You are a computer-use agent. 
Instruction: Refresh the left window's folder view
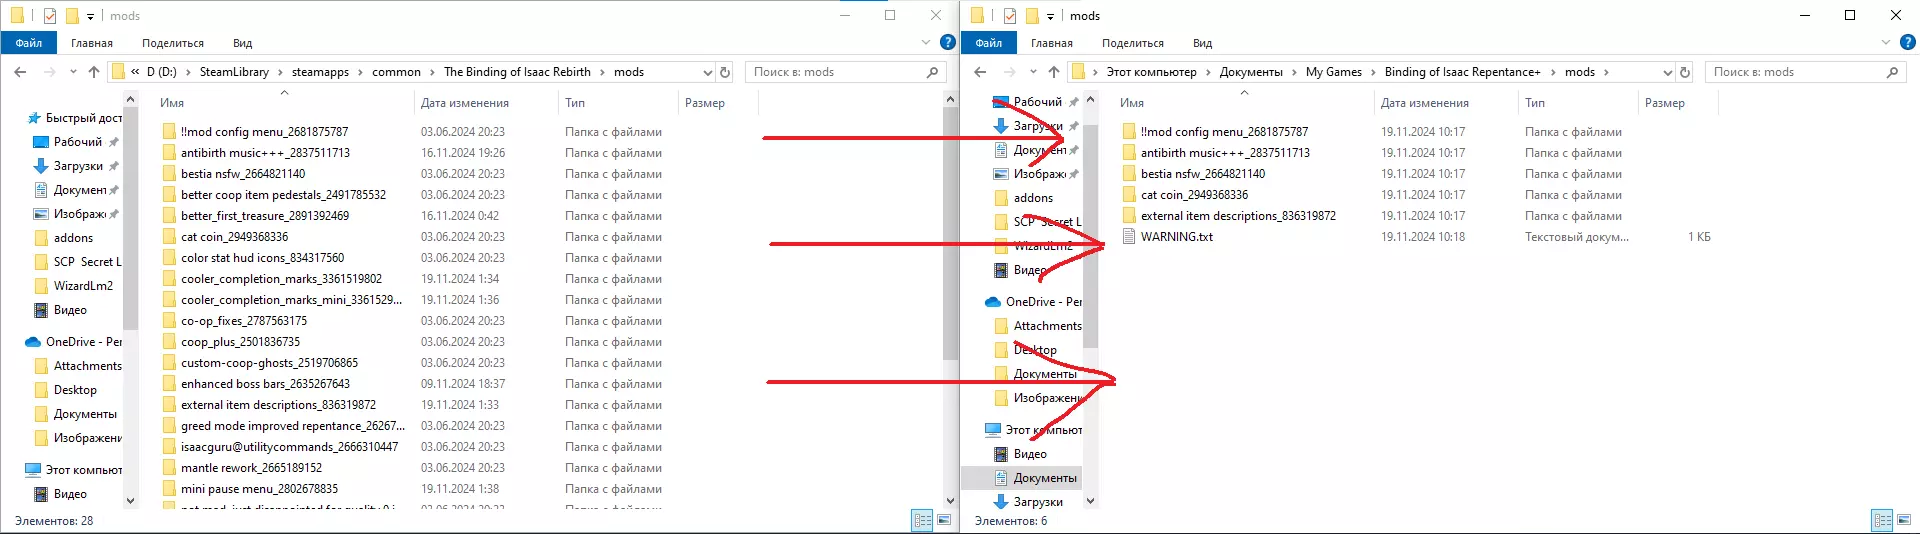pos(725,72)
